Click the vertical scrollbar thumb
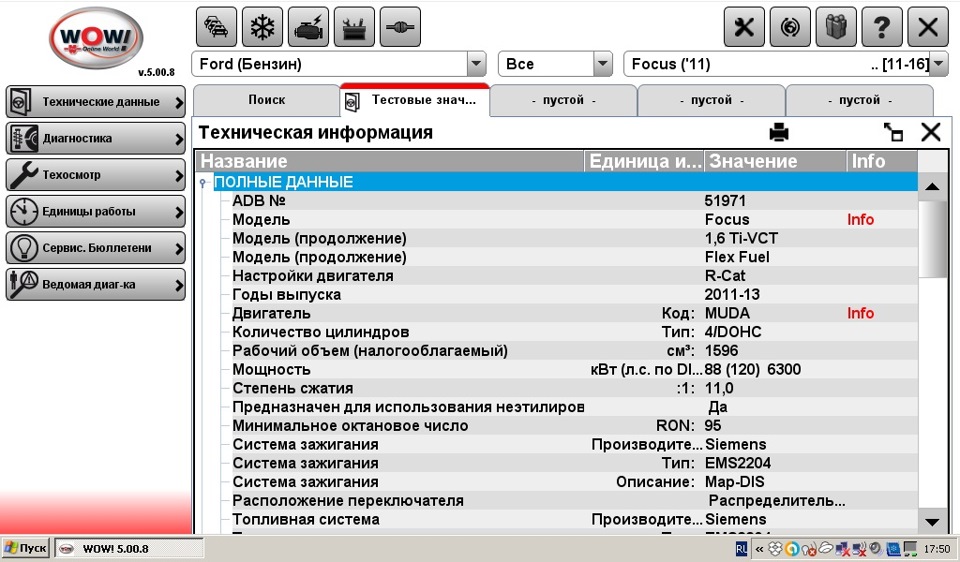This screenshot has height=562, width=960. (932, 239)
